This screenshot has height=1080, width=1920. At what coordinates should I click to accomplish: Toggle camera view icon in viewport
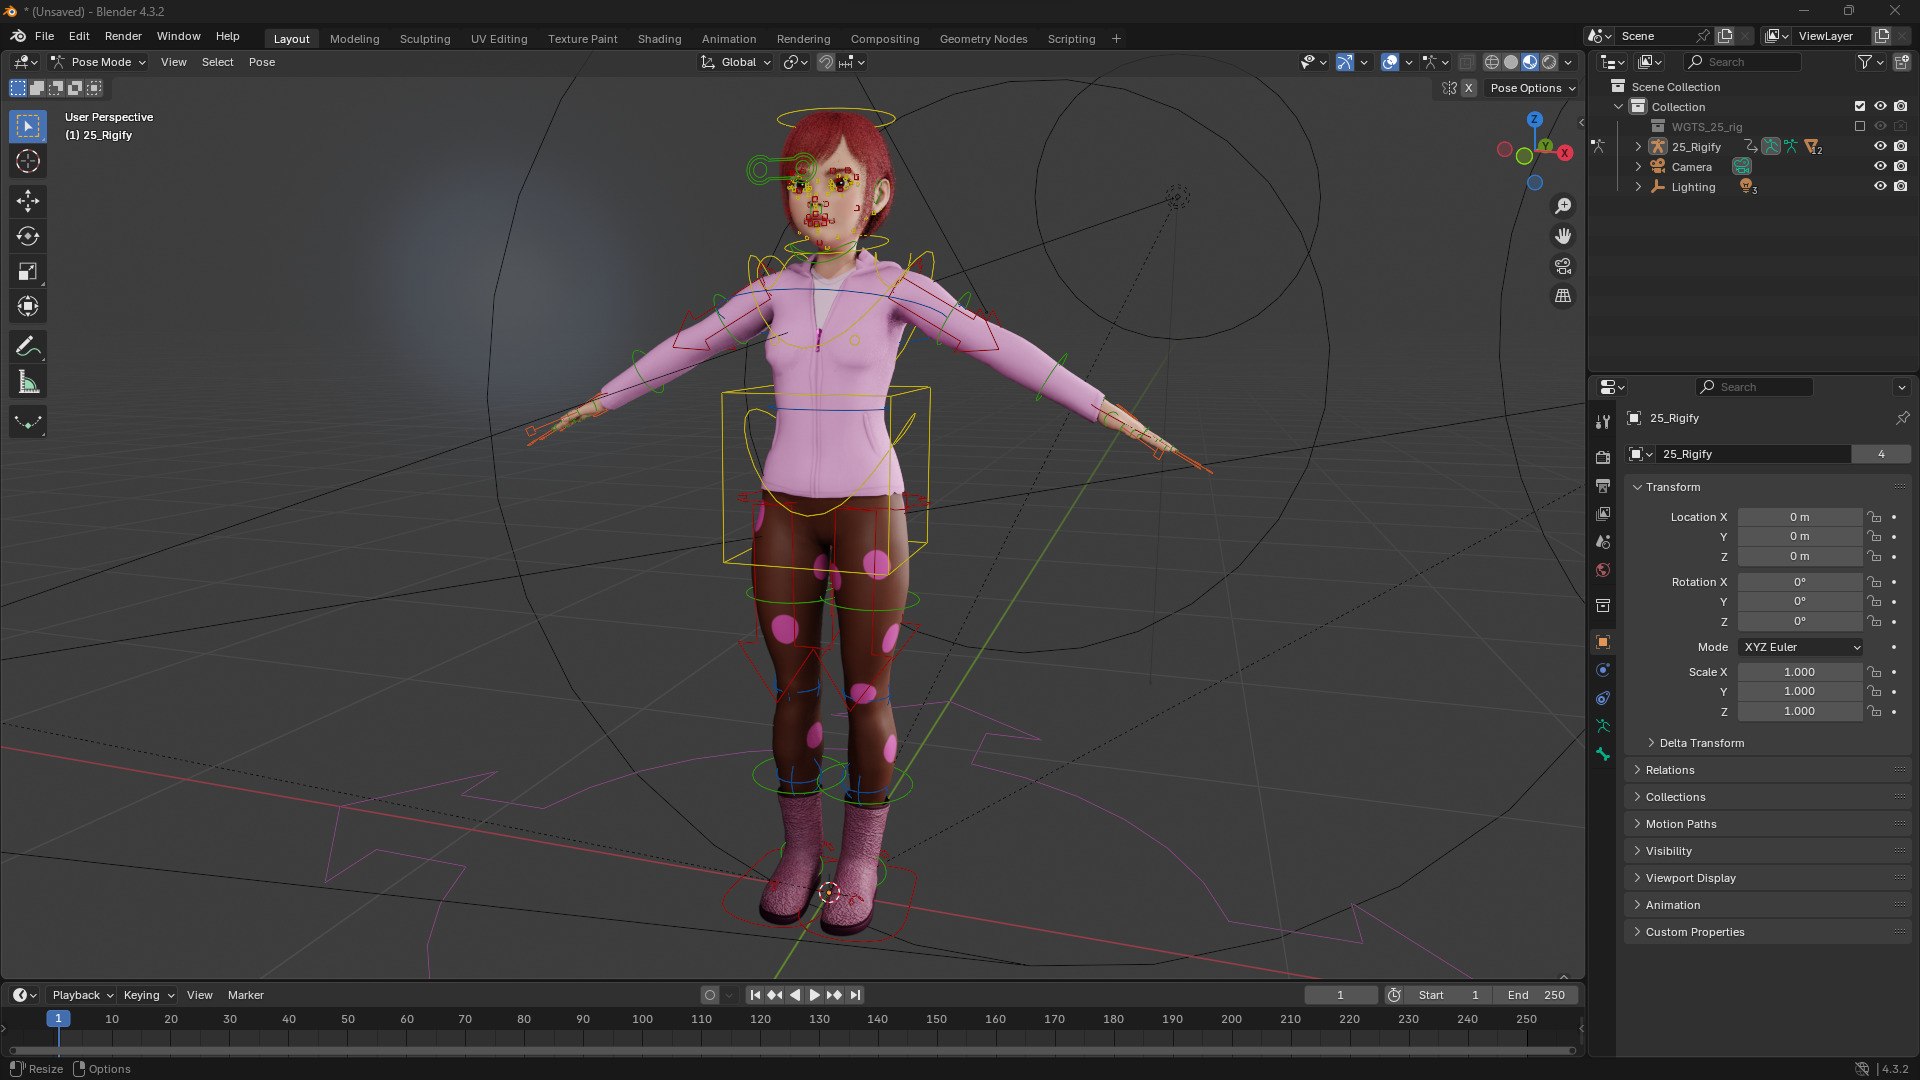(x=1563, y=266)
